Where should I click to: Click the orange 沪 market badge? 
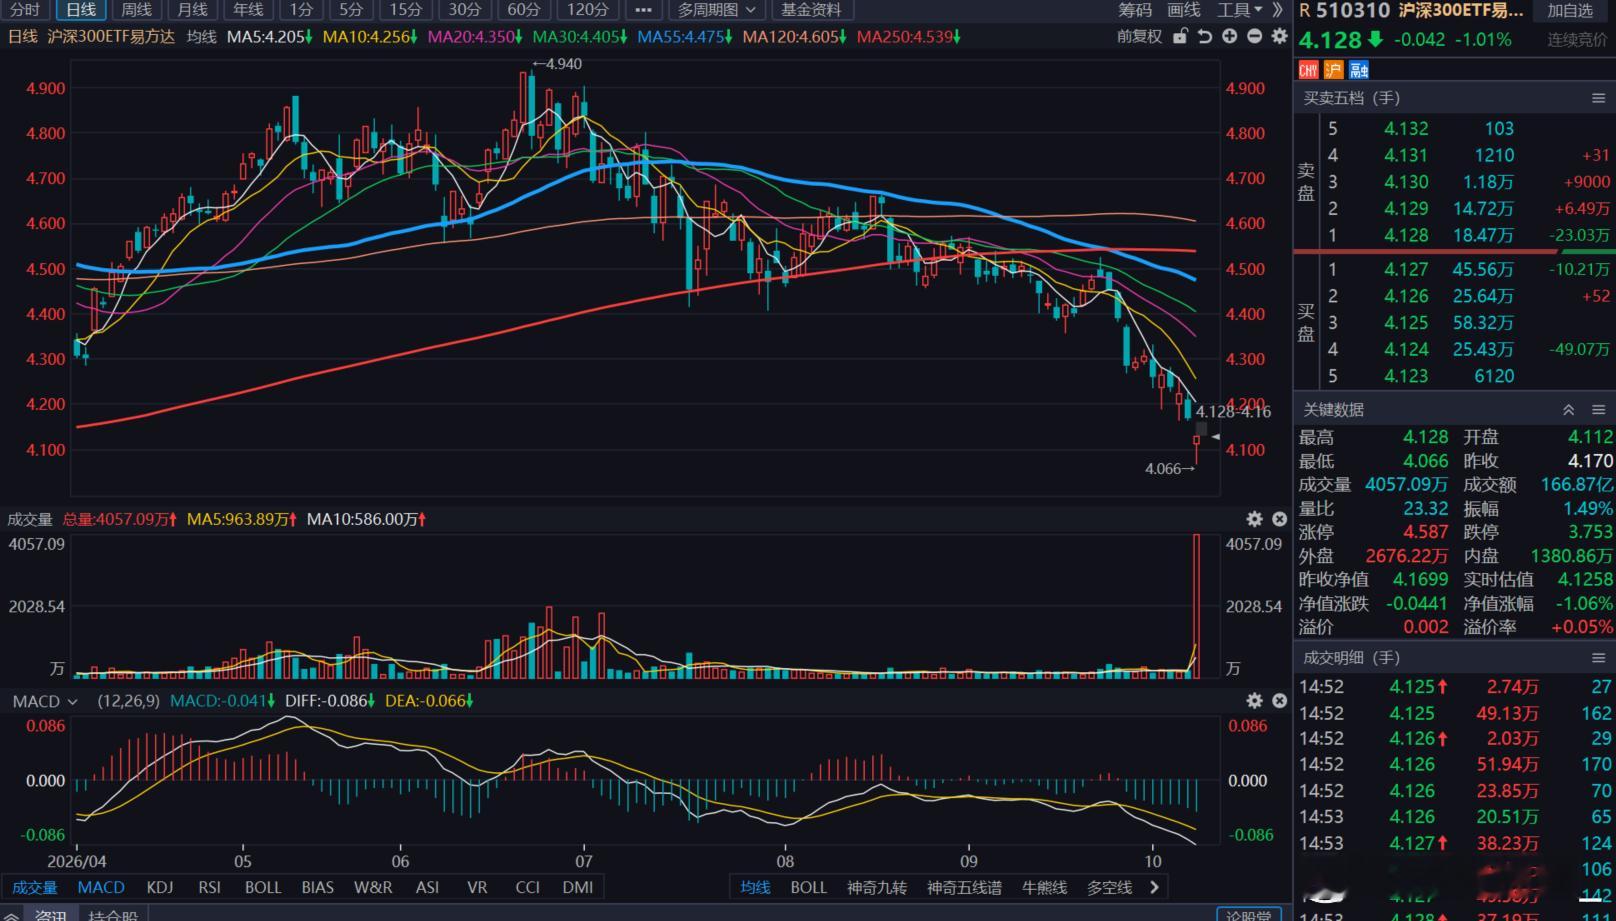tap(1333, 70)
